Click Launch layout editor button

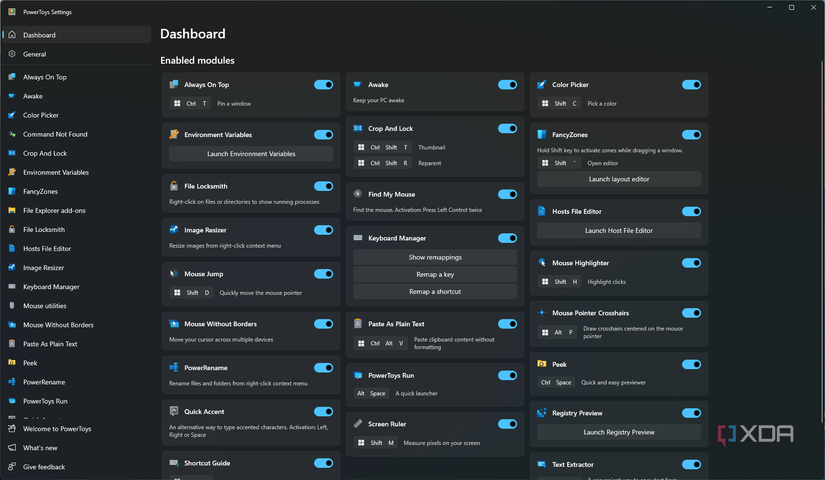pyautogui.click(x=619, y=179)
